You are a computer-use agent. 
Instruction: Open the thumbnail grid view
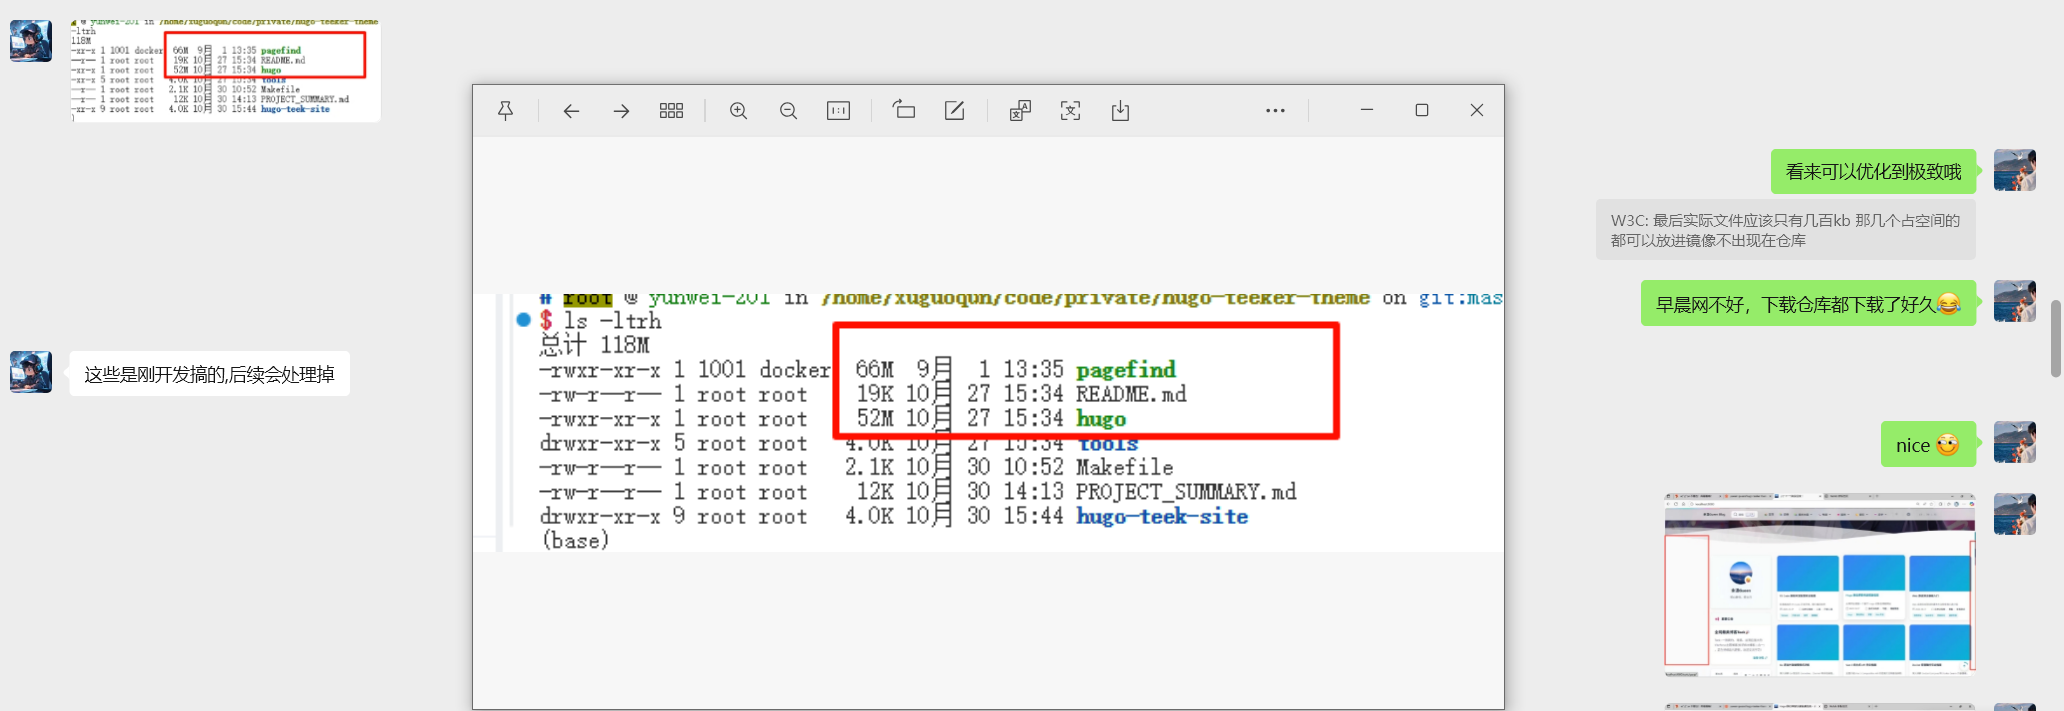[x=671, y=111]
